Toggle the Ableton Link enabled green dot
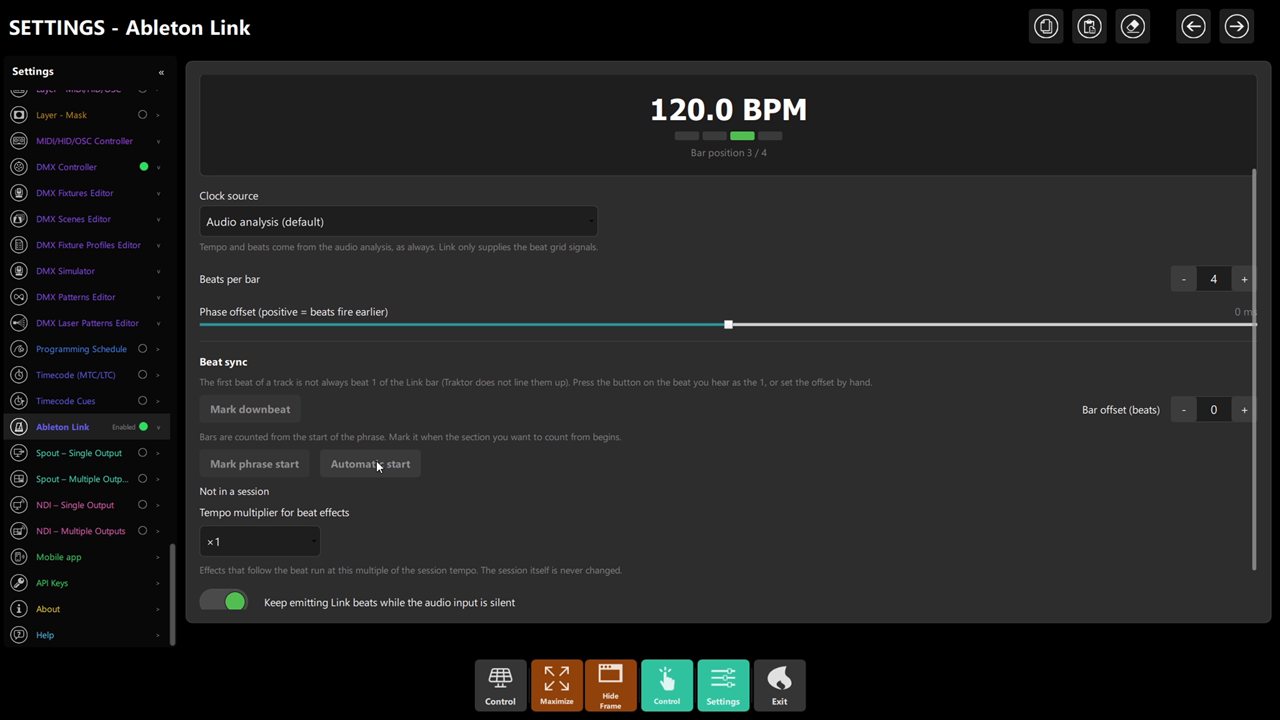Screen dimensions: 1280x720 (143, 427)
